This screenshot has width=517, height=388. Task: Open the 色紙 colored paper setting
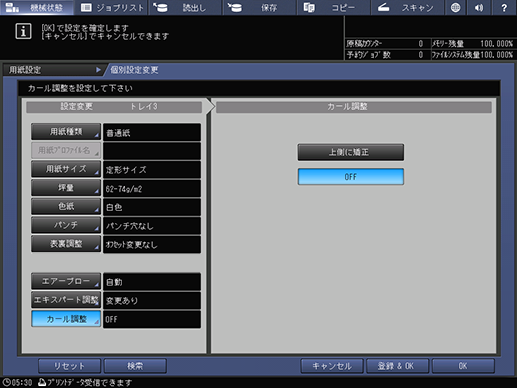pyautogui.click(x=66, y=206)
